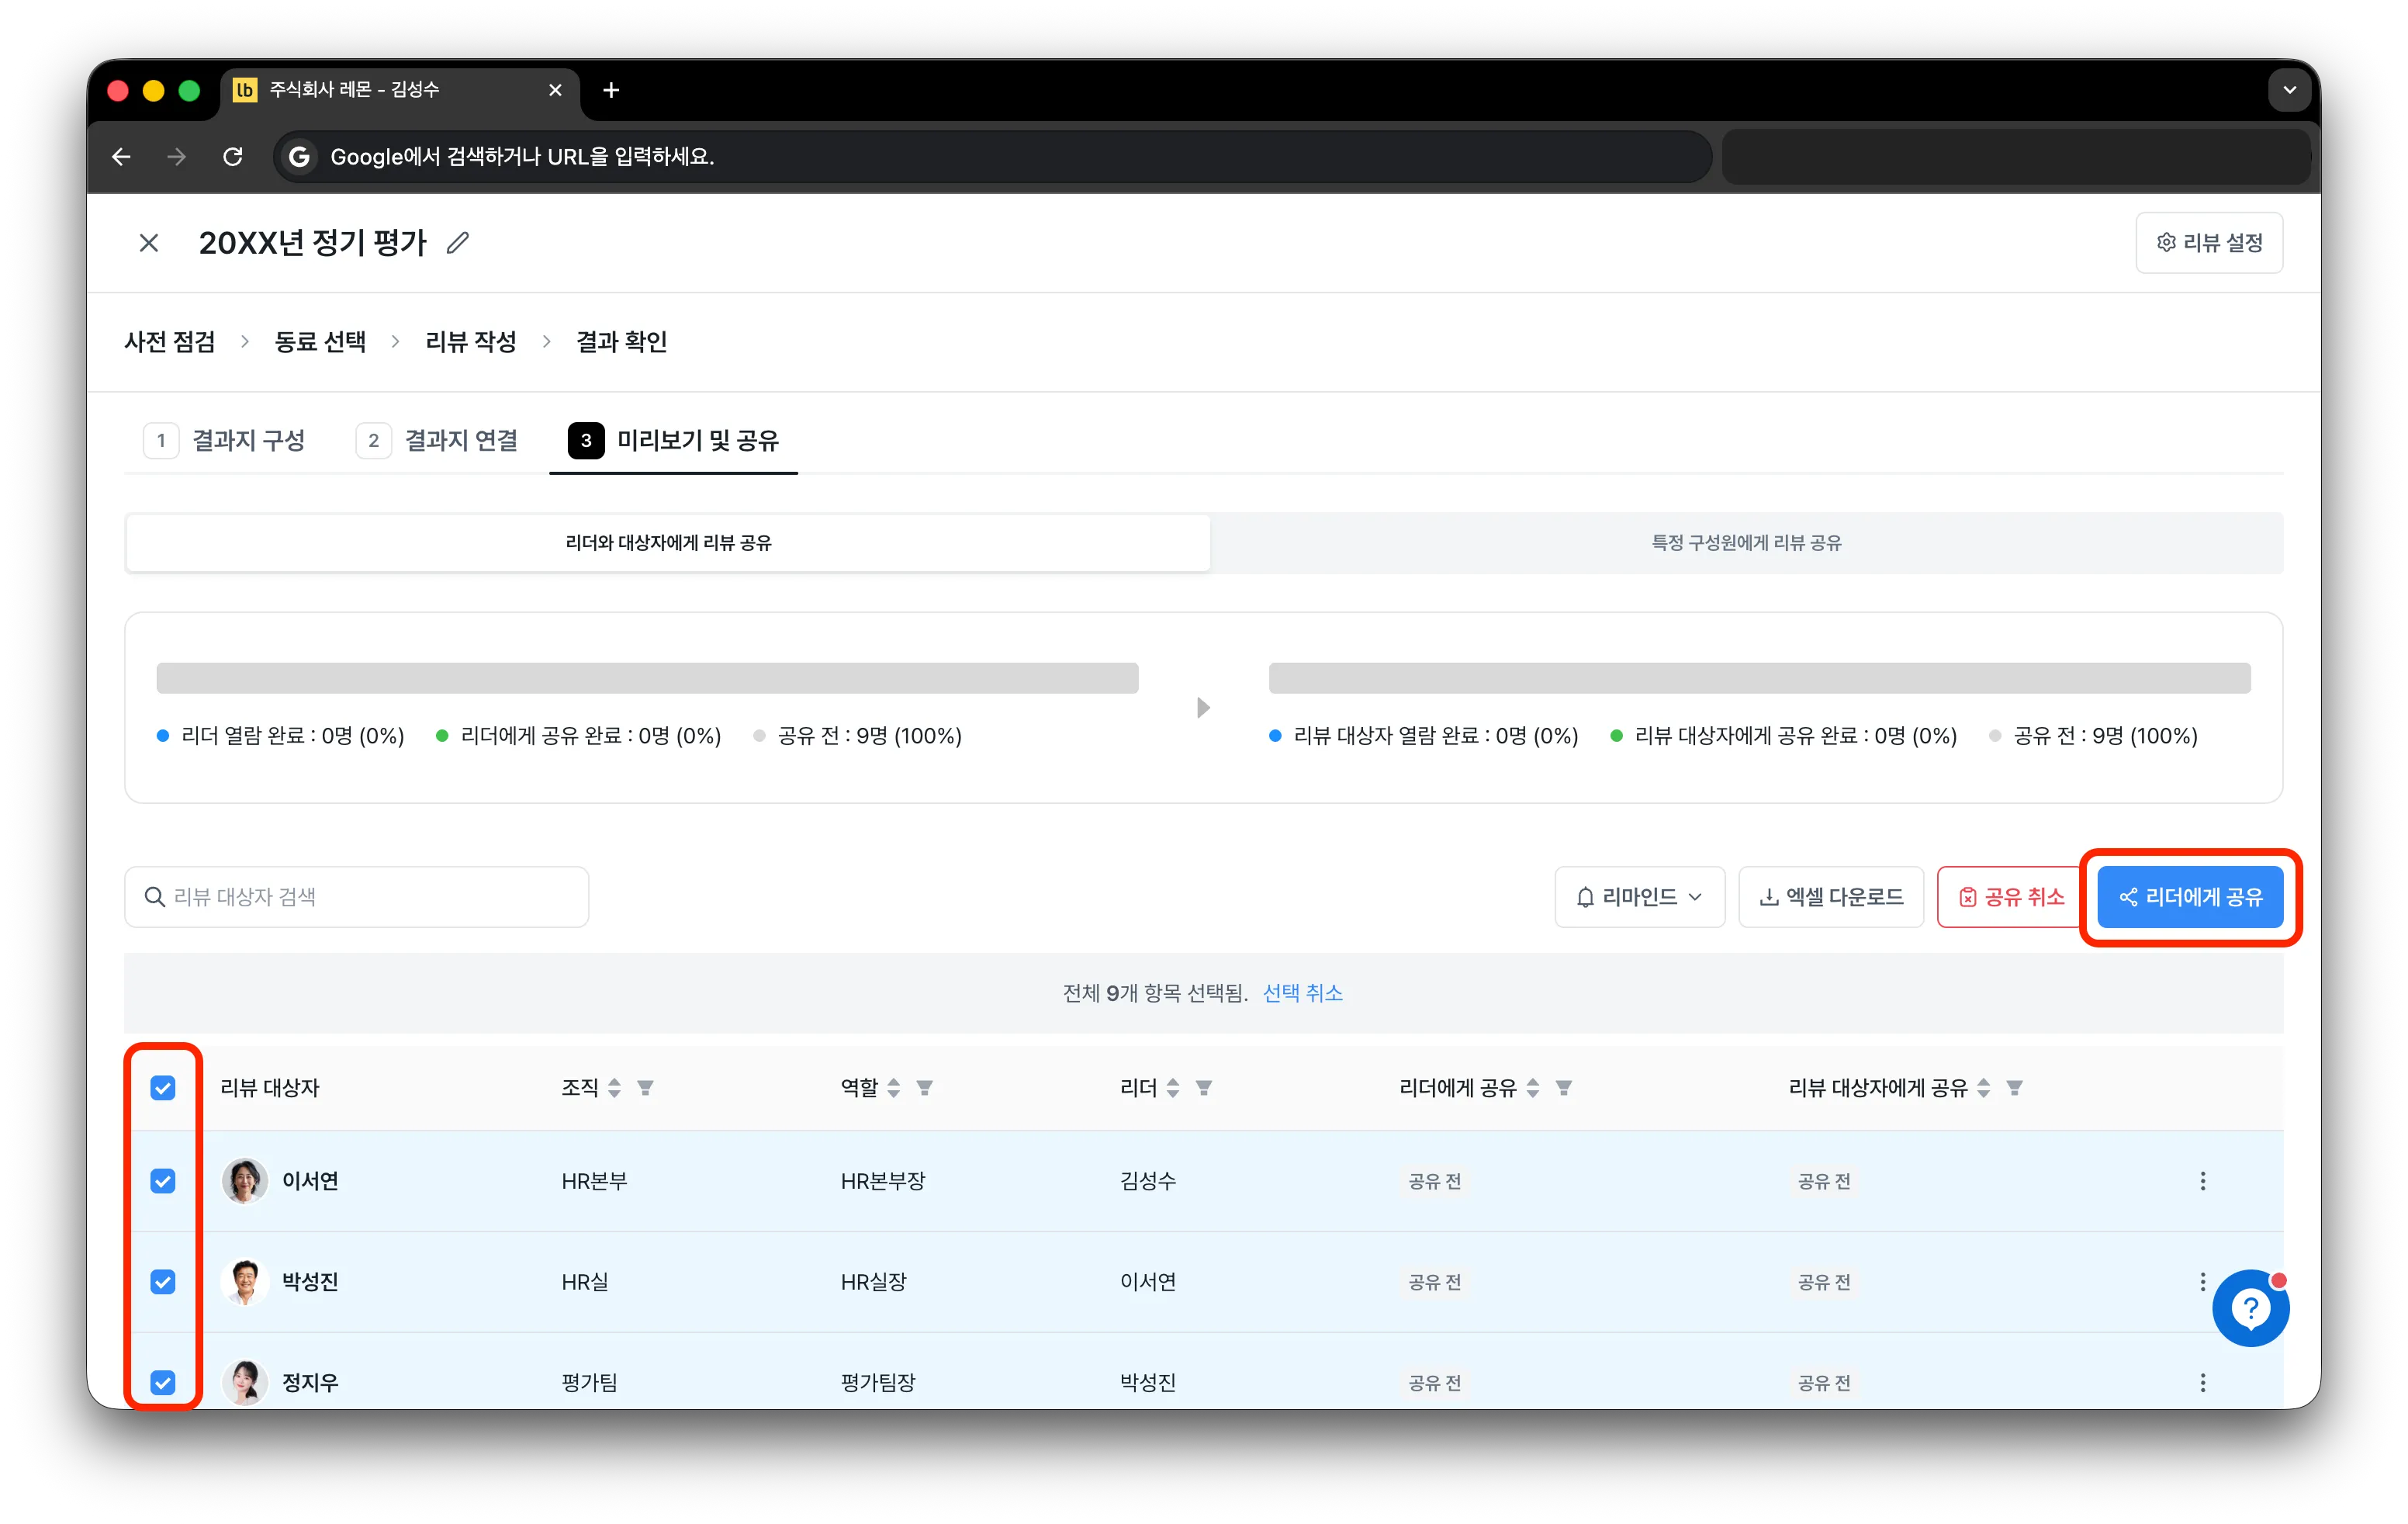
Task: Filter the 리더에게 공유 column
Action: point(1564,1087)
